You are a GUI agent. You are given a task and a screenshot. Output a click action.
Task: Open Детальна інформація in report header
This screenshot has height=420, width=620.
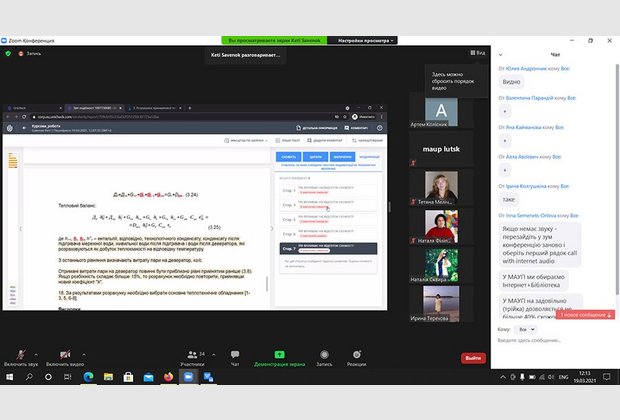click(x=317, y=128)
